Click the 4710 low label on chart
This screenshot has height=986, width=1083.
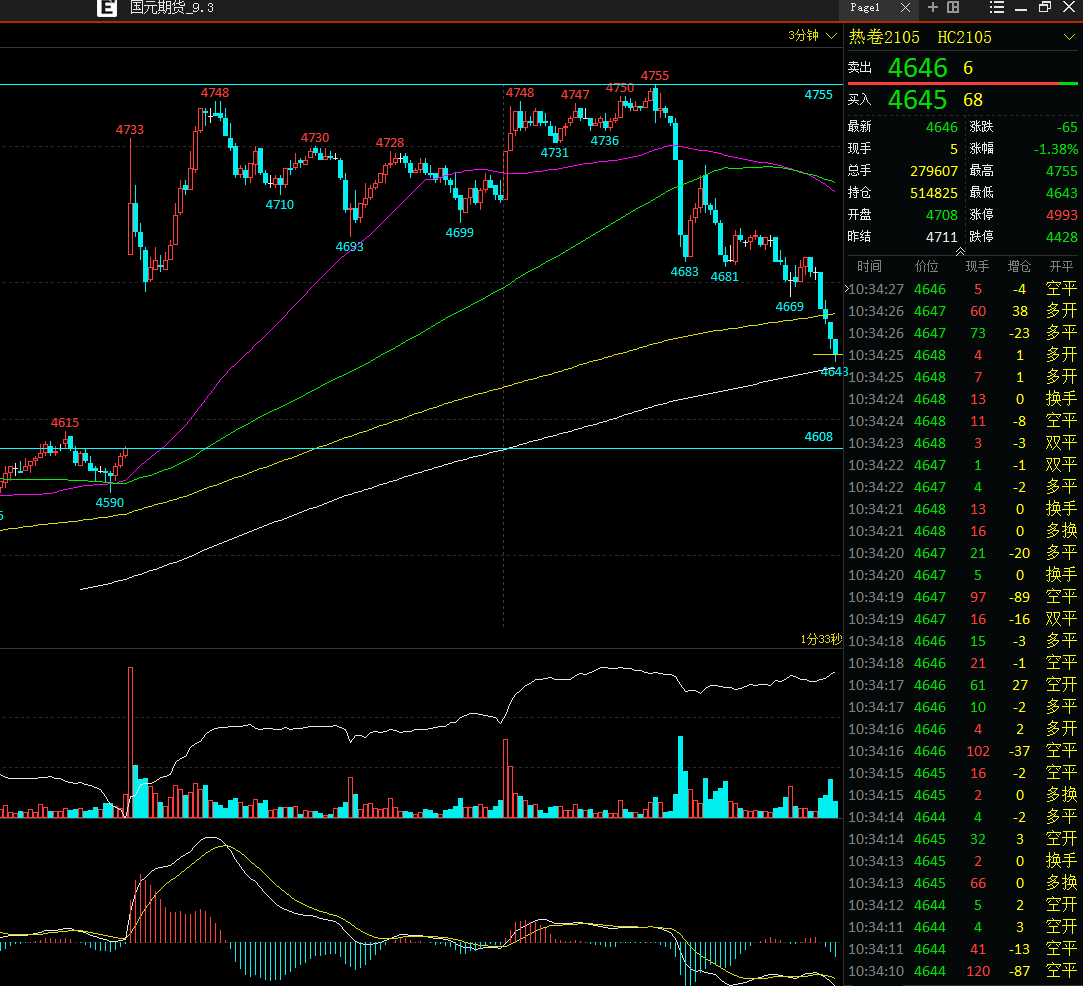coord(280,204)
